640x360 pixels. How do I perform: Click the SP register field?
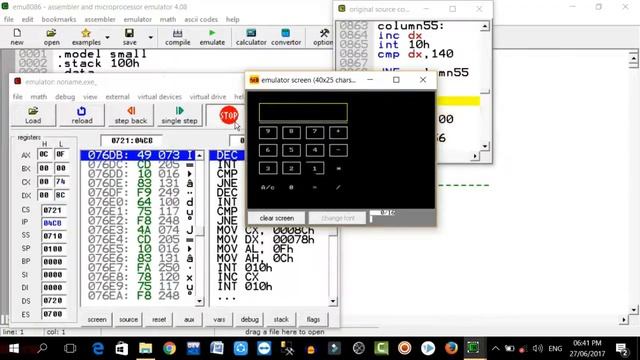[x=53, y=249]
